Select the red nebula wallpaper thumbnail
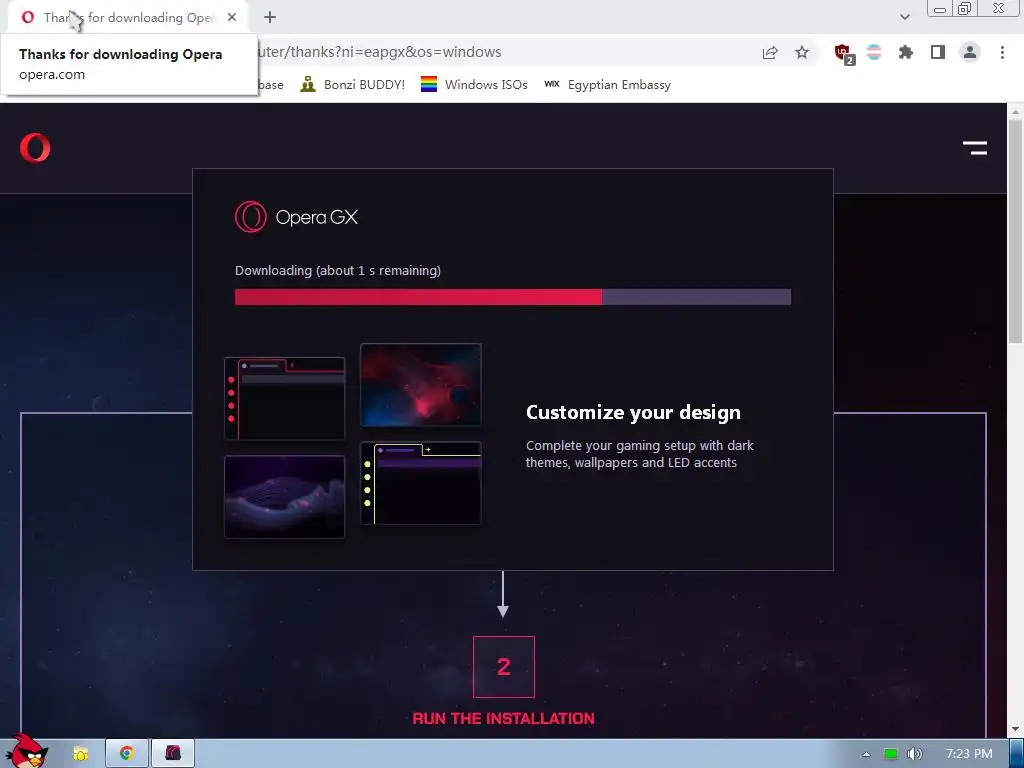1024x768 pixels. coord(421,385)
